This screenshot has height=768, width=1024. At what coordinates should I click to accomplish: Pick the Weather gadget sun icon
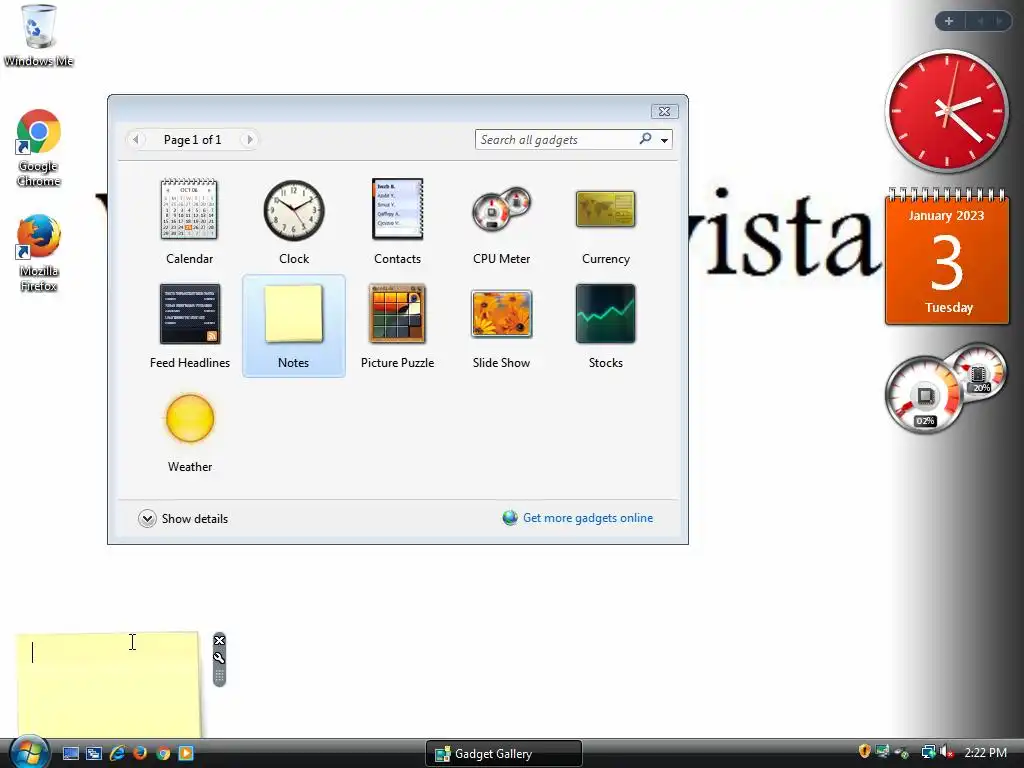click(x=190, y=419)
